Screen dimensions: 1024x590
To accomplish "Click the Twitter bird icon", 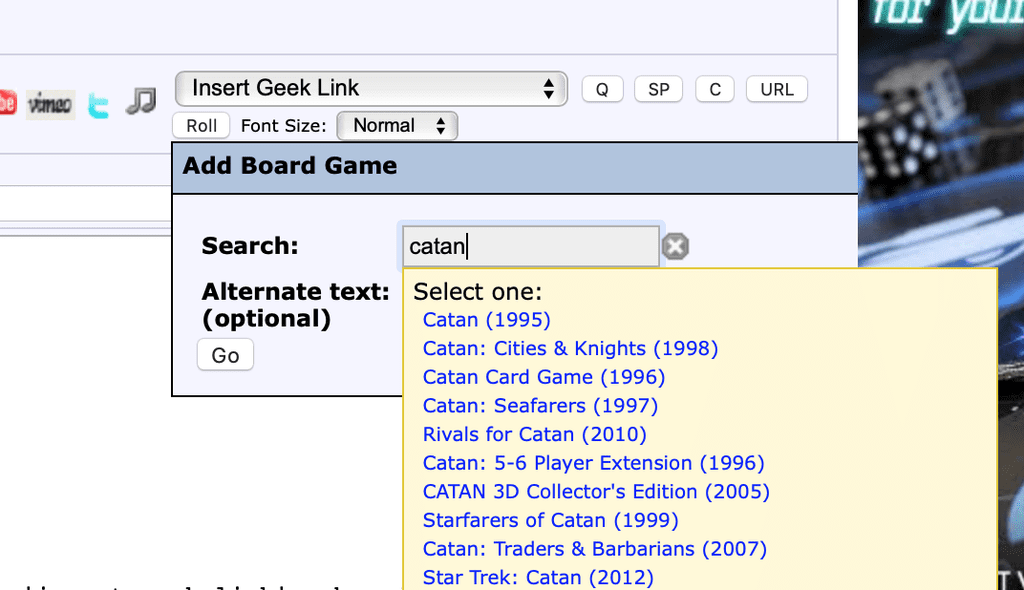I will [99, 105].
